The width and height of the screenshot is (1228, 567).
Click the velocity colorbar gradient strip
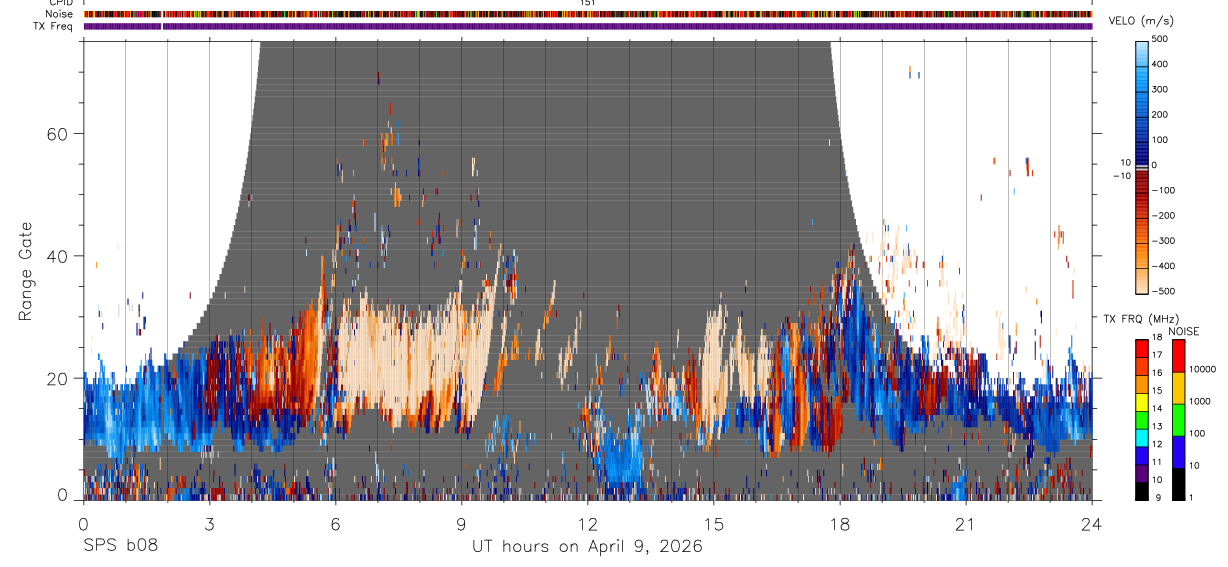tap(1142, 166)
